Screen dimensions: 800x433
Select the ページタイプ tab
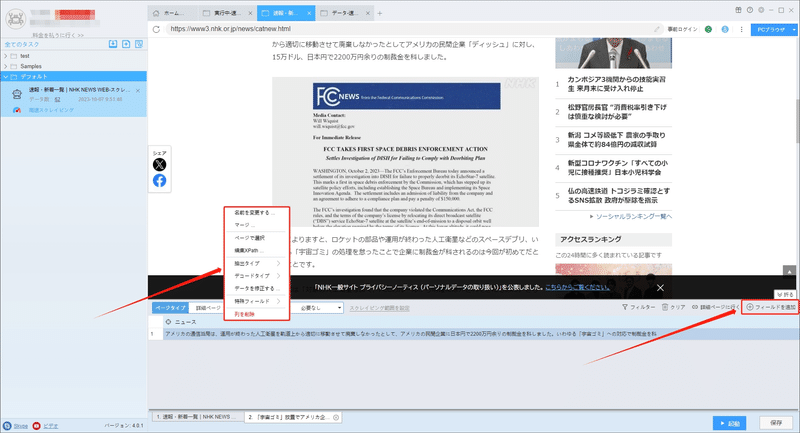(x=170, y=308)
